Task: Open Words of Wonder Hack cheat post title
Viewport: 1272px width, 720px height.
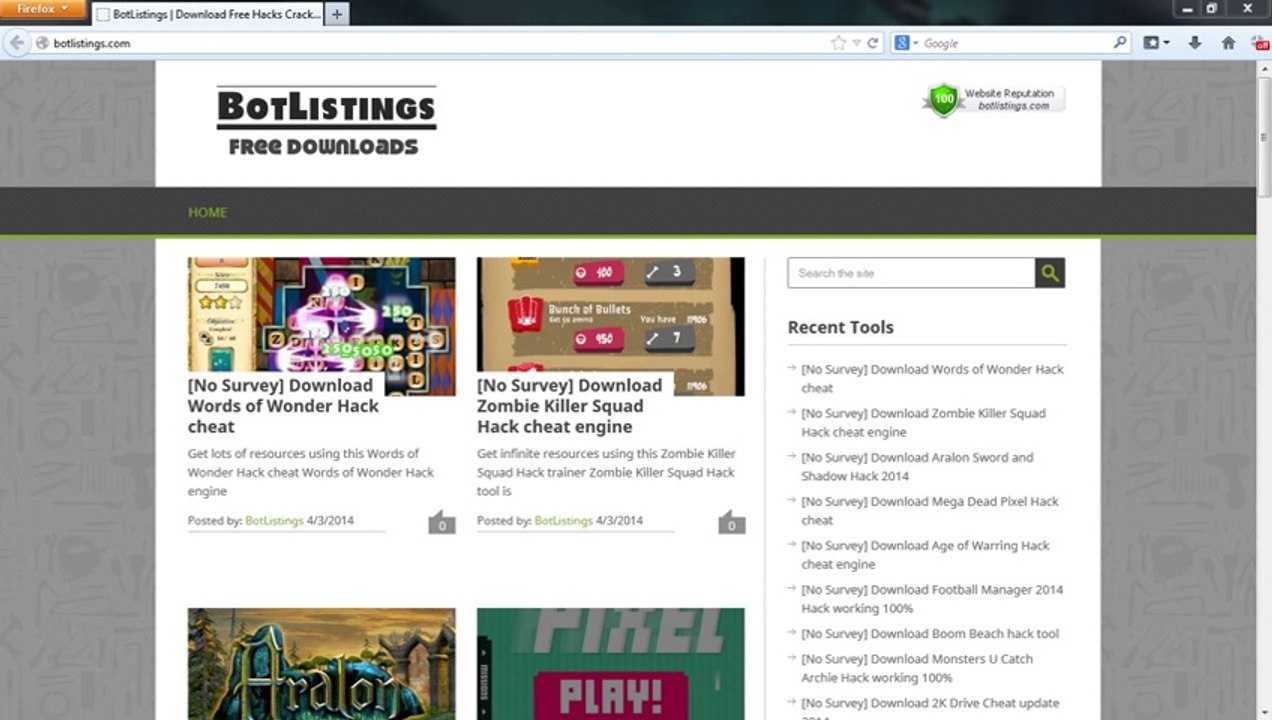Action: (284, 406)
